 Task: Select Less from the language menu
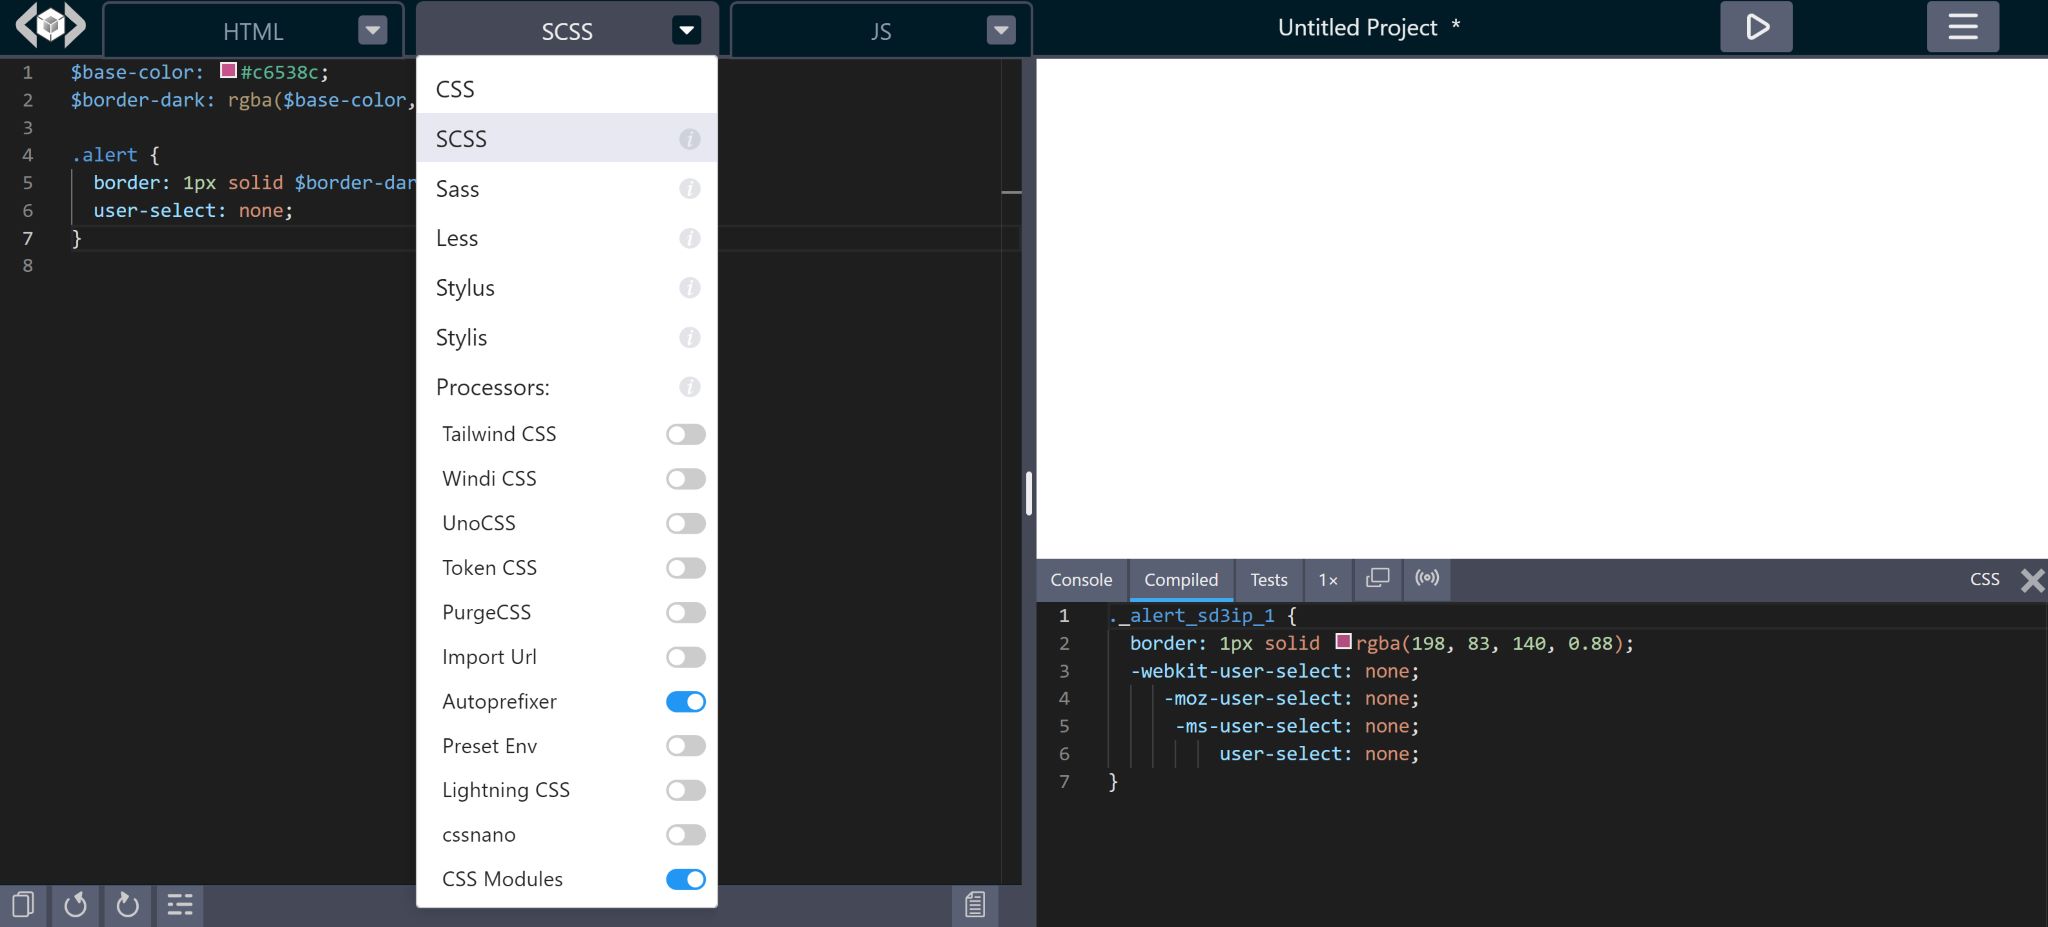(457, 239)
